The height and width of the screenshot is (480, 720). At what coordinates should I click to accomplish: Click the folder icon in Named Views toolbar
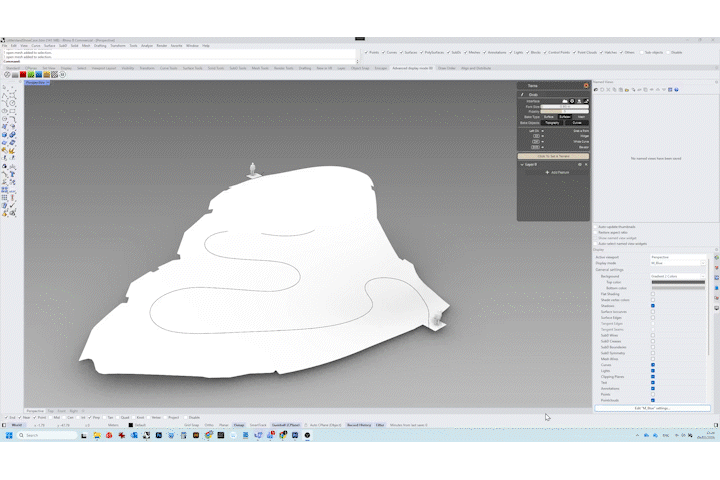[x=627, y=90]
